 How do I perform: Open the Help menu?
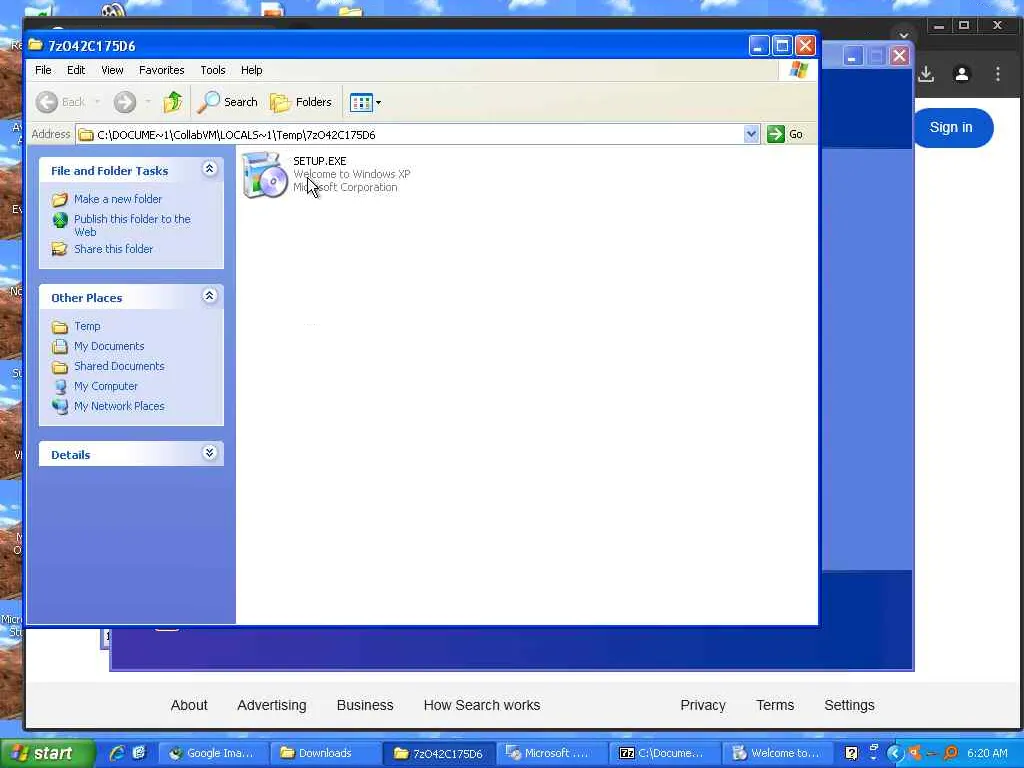click(x=251, y=70)
